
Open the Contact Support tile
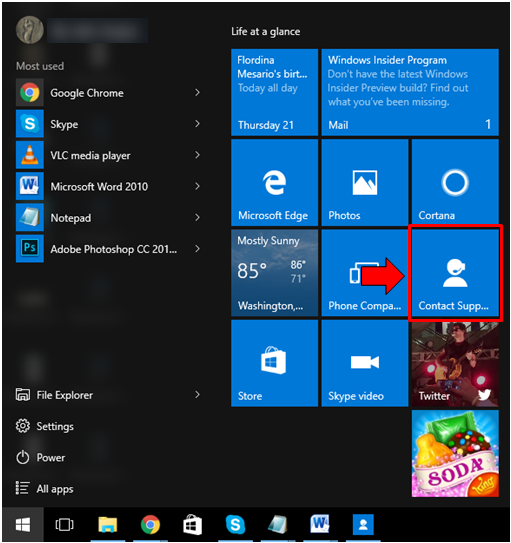(x=455, y=273)
